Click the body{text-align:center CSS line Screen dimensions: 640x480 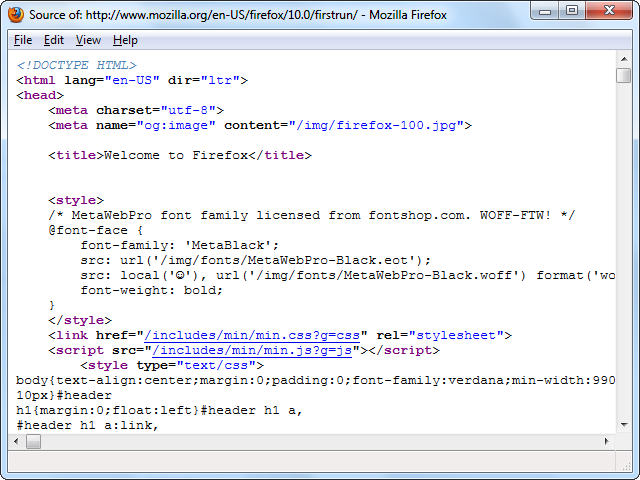316,380
